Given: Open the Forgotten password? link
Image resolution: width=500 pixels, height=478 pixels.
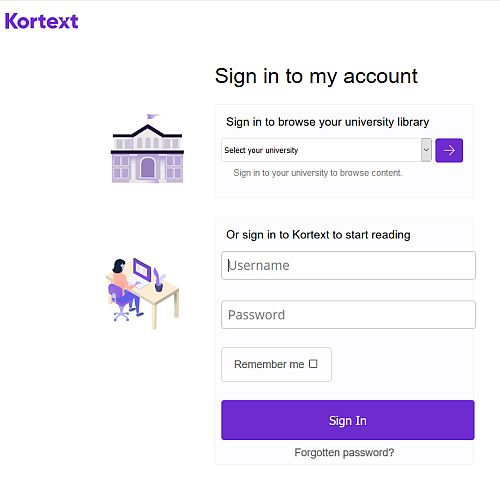Looking at the screenshot, I should pyautogui.click(x=344, y=452).
